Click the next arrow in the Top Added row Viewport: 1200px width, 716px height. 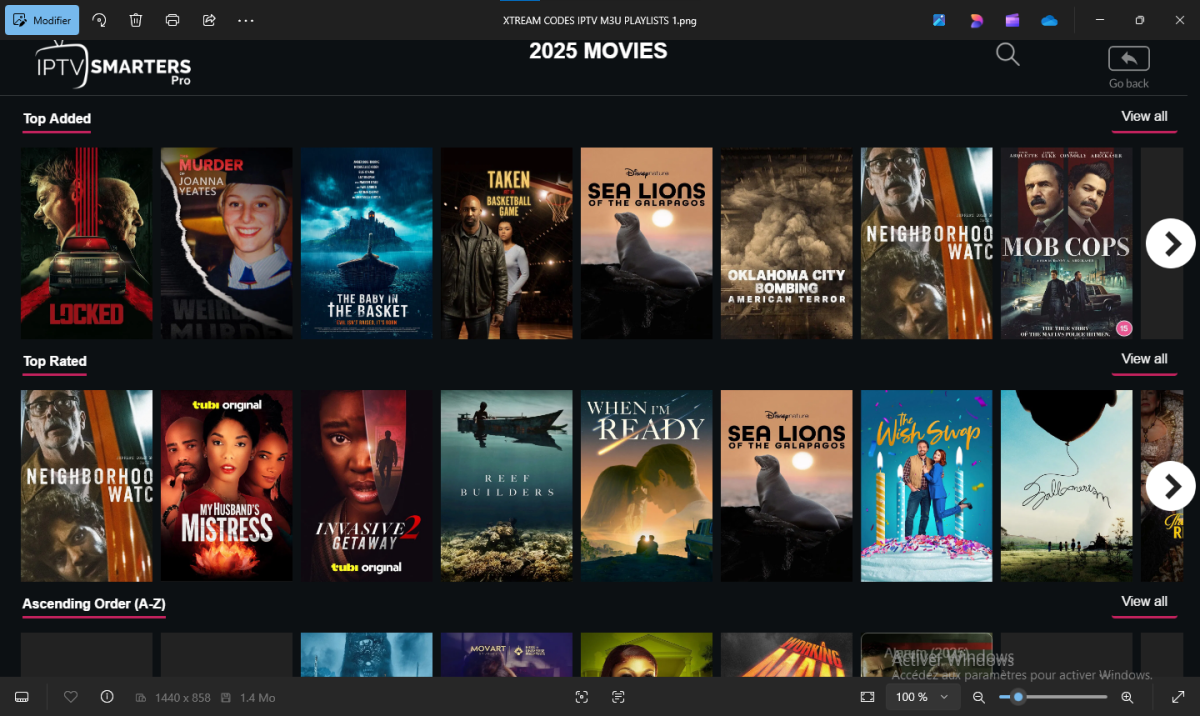pos(1171,243)
